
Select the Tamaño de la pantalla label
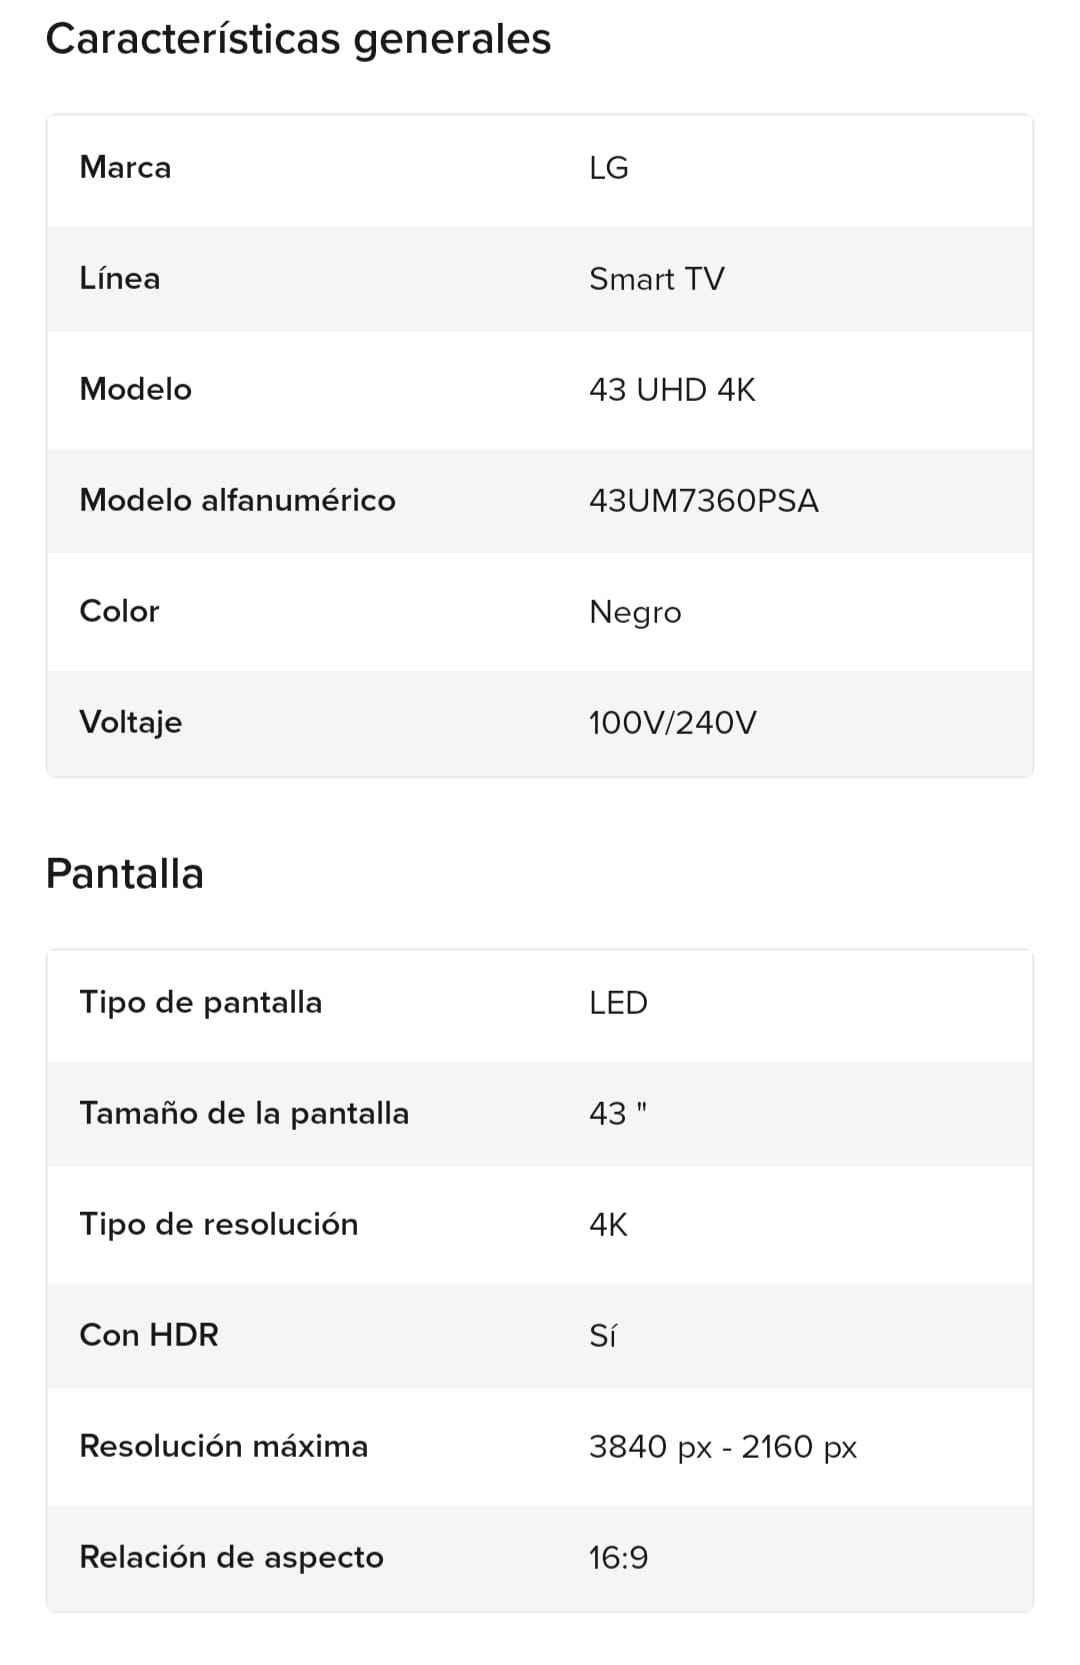[x=244, y=1113]
